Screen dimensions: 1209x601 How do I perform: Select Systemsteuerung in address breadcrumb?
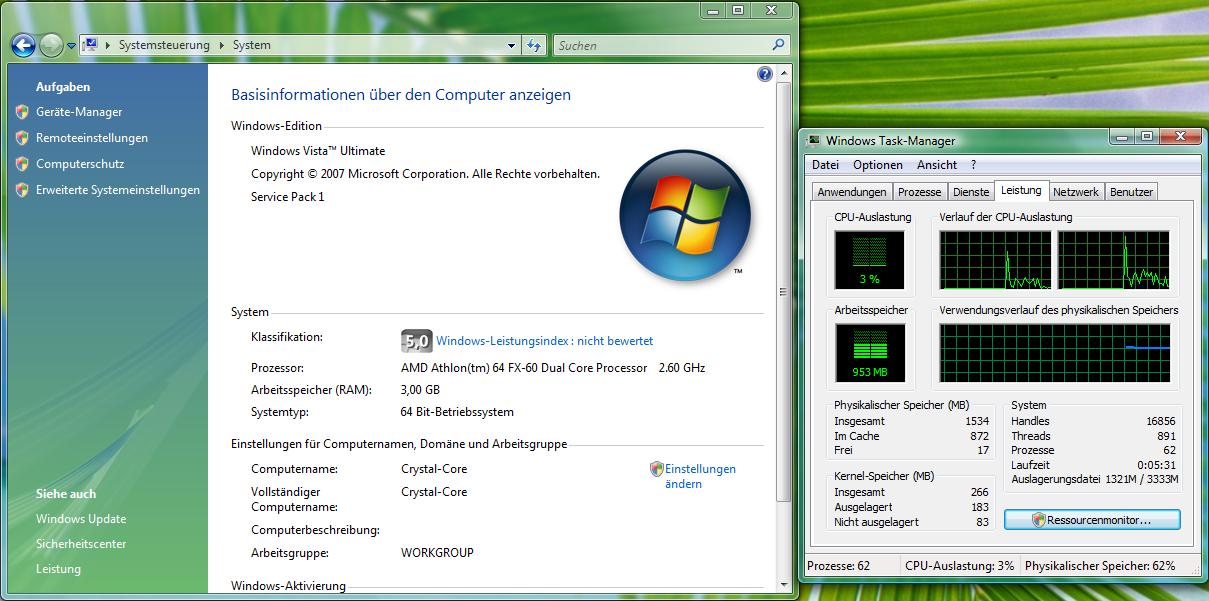coord(164,45)
